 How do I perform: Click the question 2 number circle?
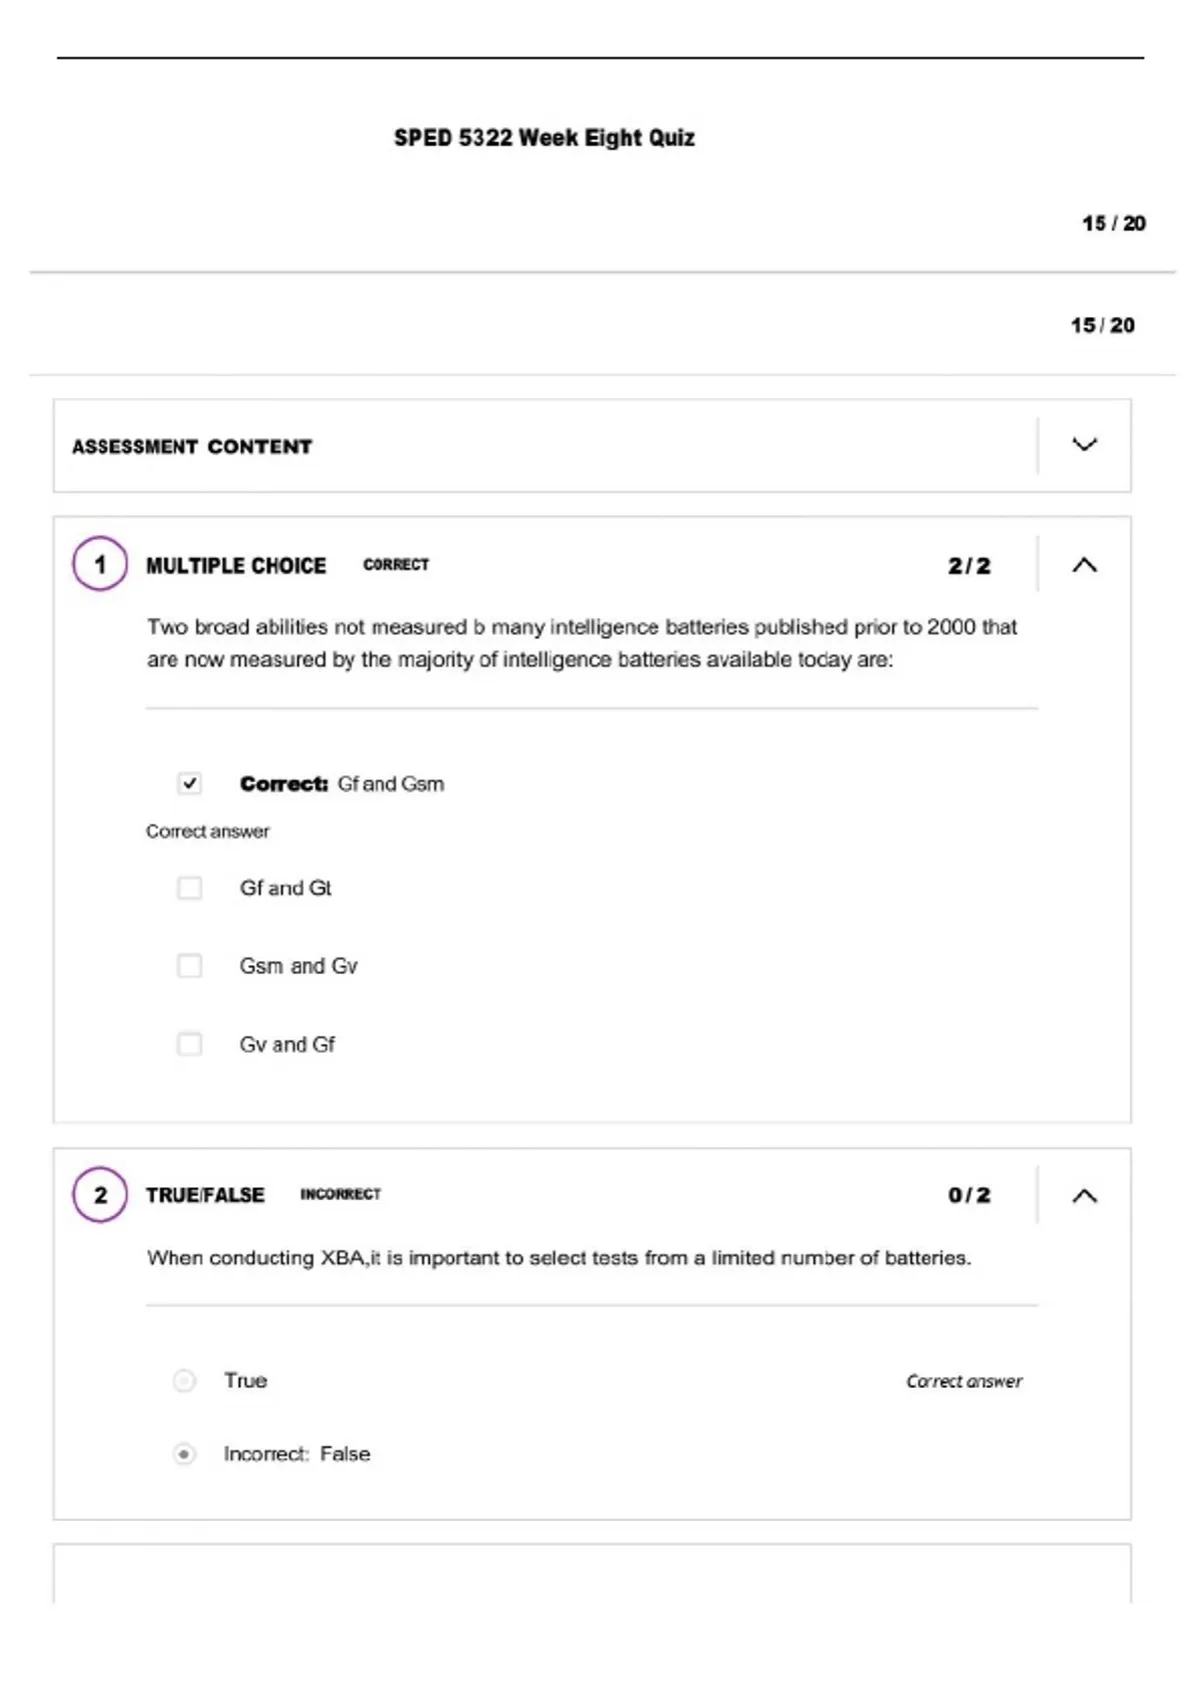(x=100, y=1194)
